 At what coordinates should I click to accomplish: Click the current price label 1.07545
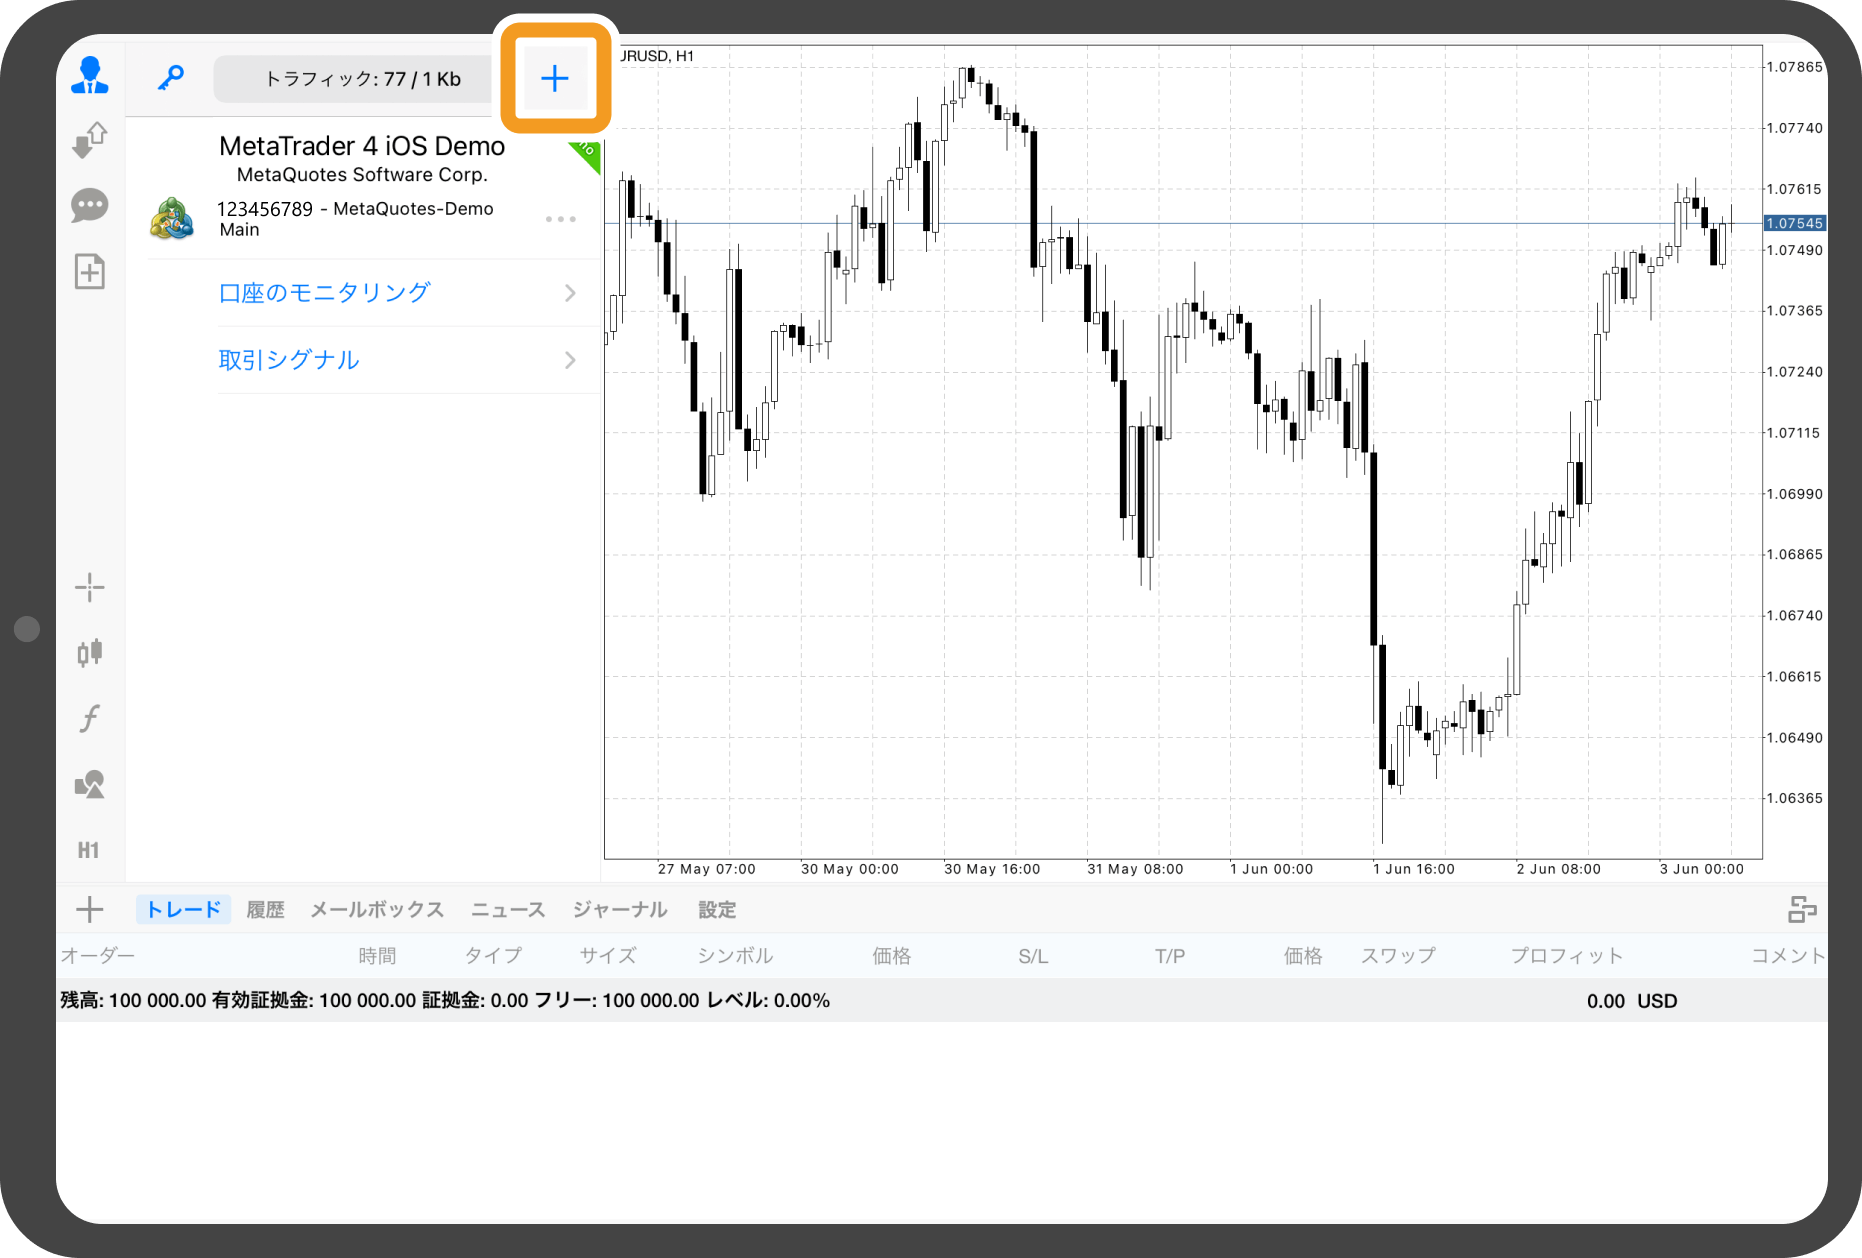(x=1795, y=223)
